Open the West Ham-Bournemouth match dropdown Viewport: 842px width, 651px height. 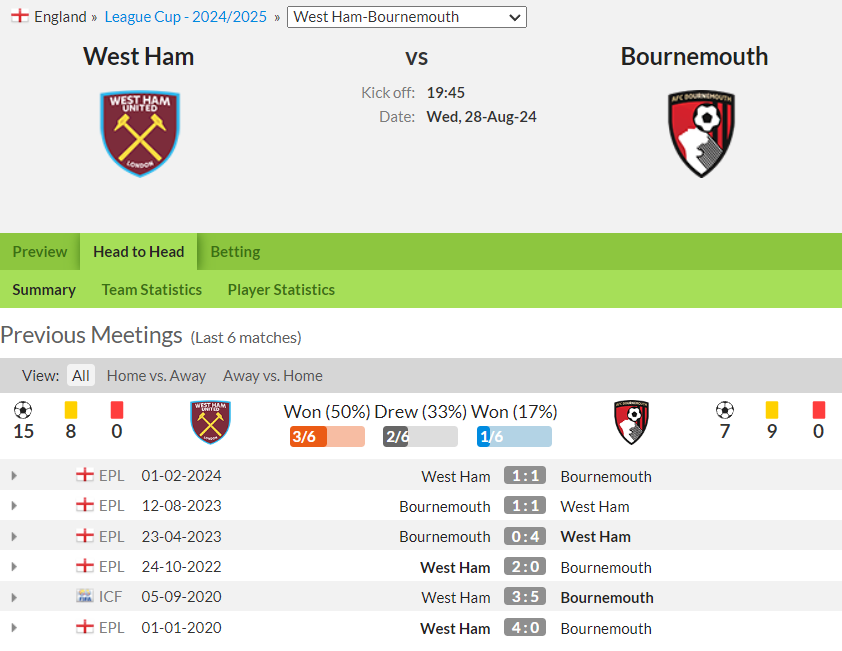[x=407, y=17]
